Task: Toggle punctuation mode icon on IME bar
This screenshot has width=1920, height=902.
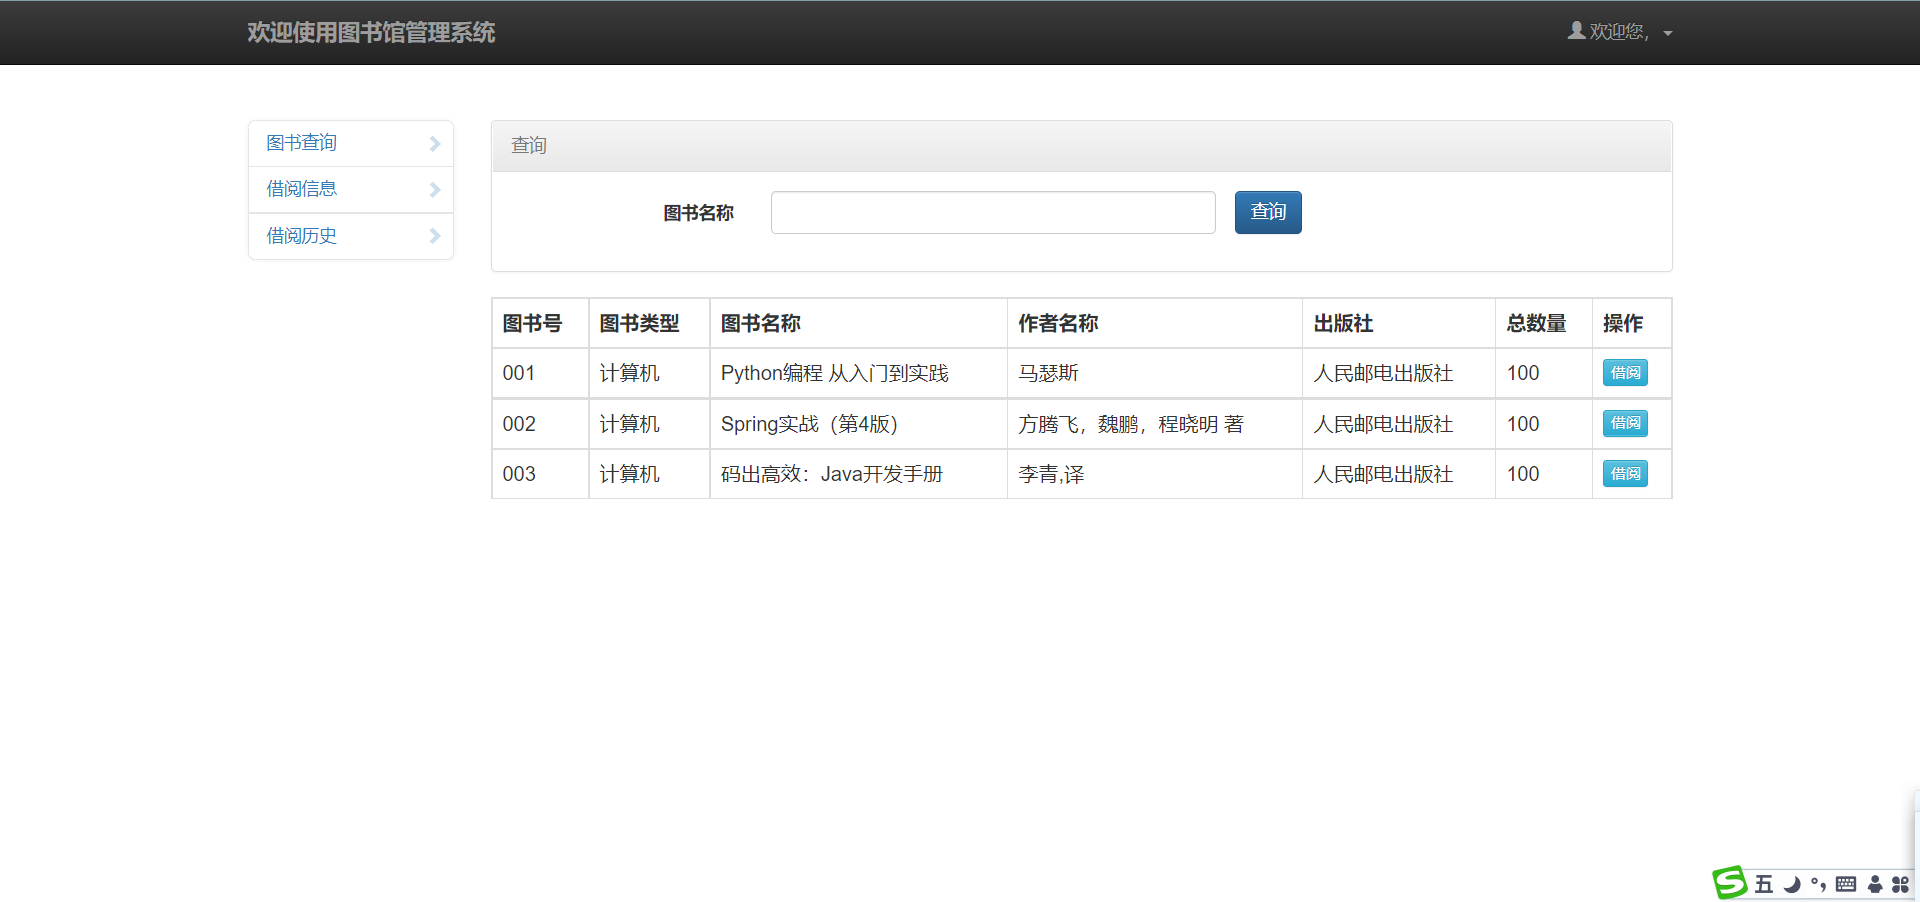Action: click(1818, 884)
